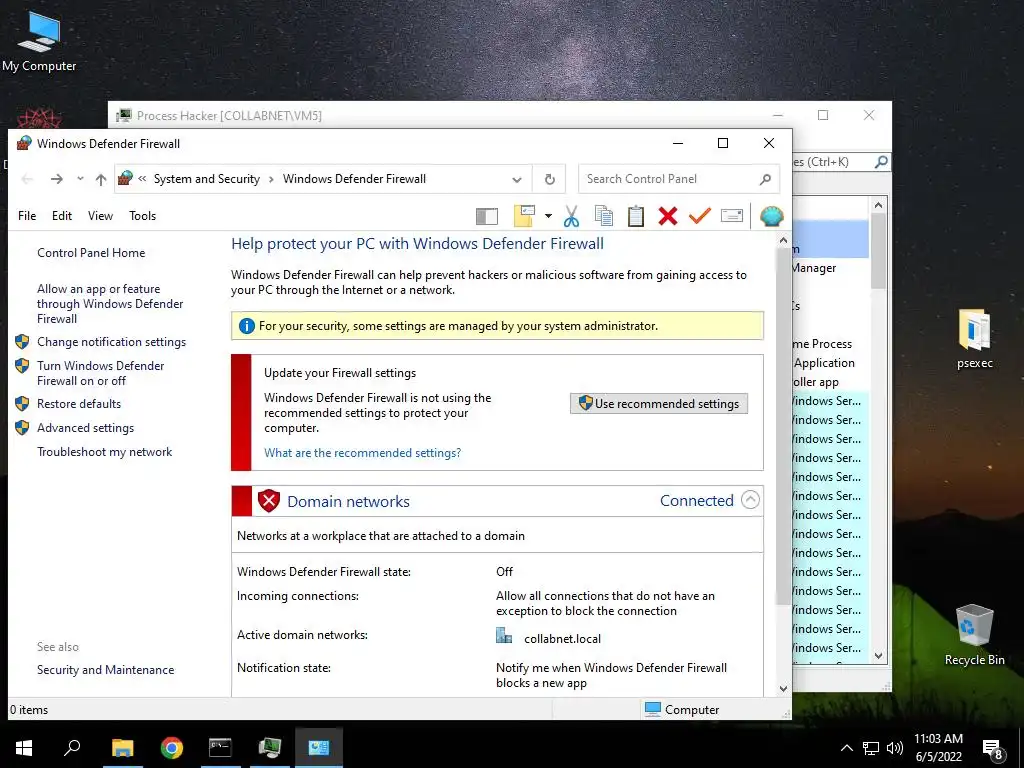Click the Cut scissors toolbar icon

coord(571,216)
